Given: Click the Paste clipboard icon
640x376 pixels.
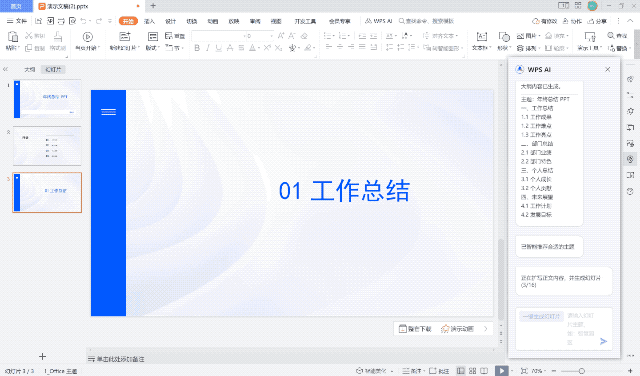Looking at the screenshot, I should point(13,37).
